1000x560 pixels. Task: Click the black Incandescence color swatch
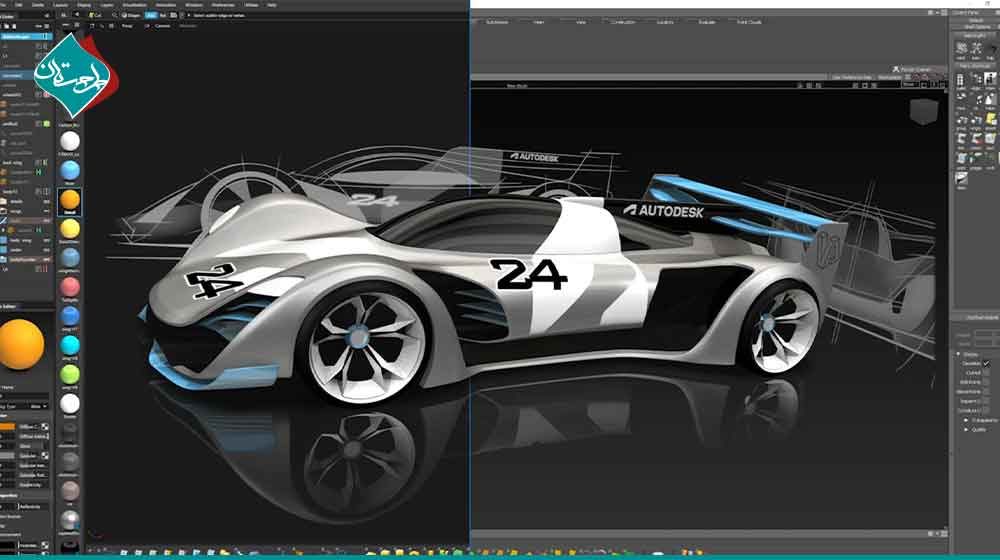[7, 545]
